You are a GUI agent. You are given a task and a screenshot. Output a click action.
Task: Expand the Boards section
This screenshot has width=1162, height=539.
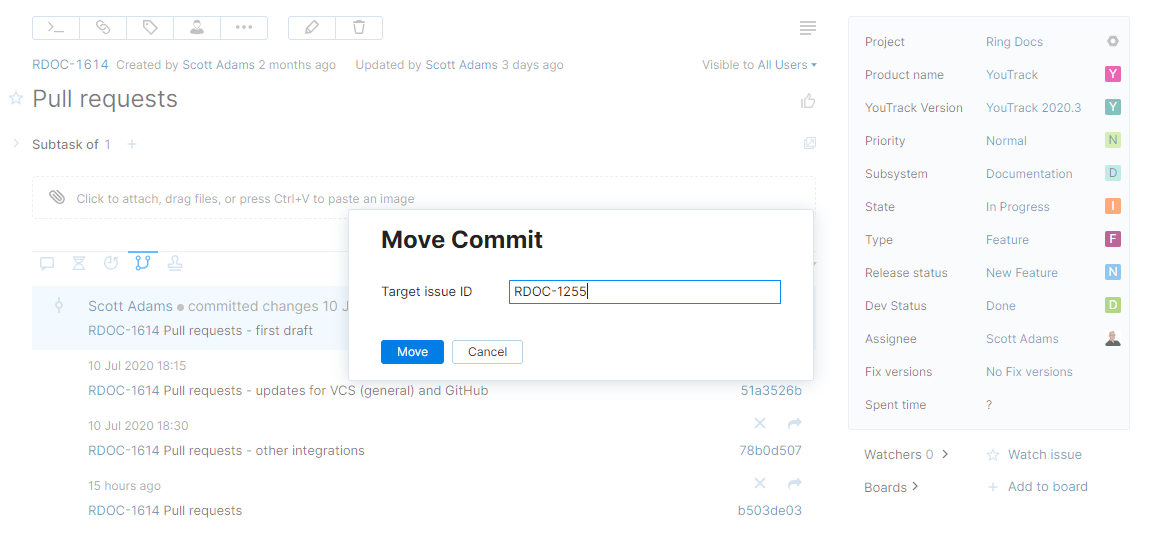pos(915,488)
